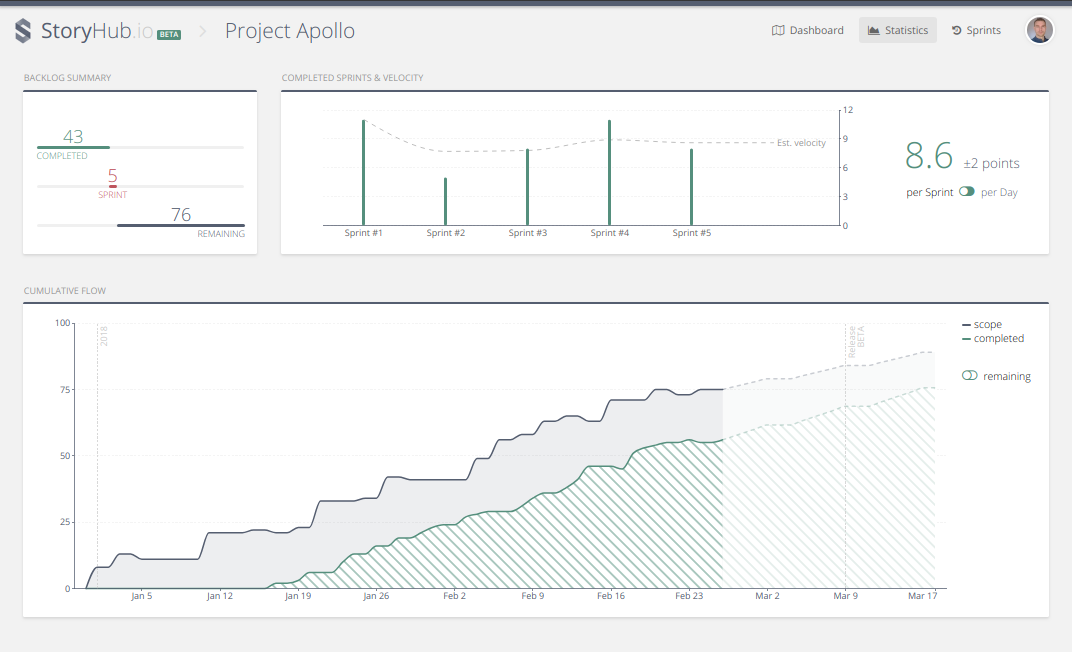Toggle the scope series in the legend
This screenshot has width=1072, height=652.
coord(982,325)
